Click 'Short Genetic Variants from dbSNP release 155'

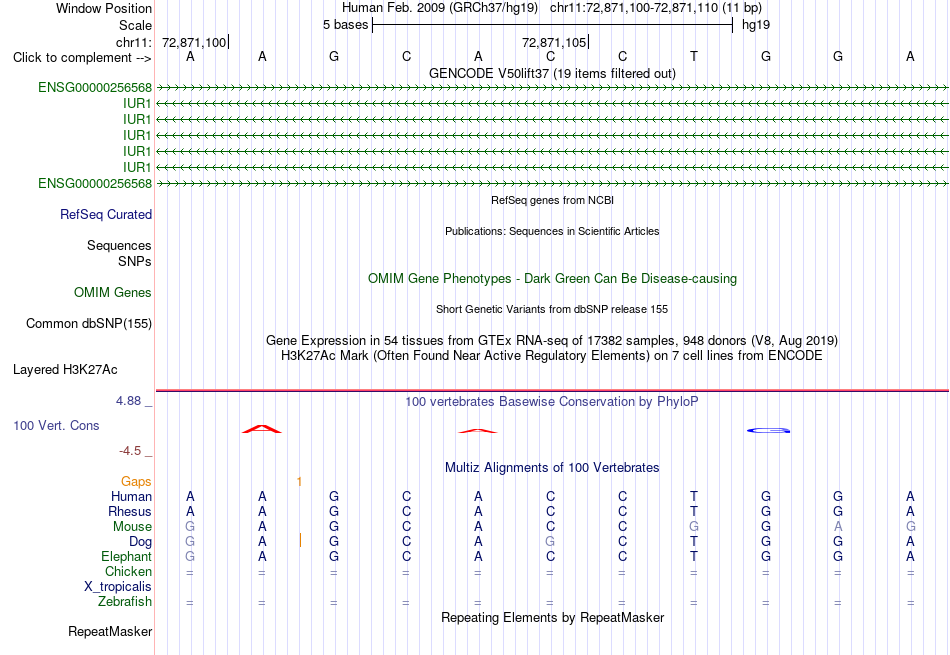[x=552, y=309]
